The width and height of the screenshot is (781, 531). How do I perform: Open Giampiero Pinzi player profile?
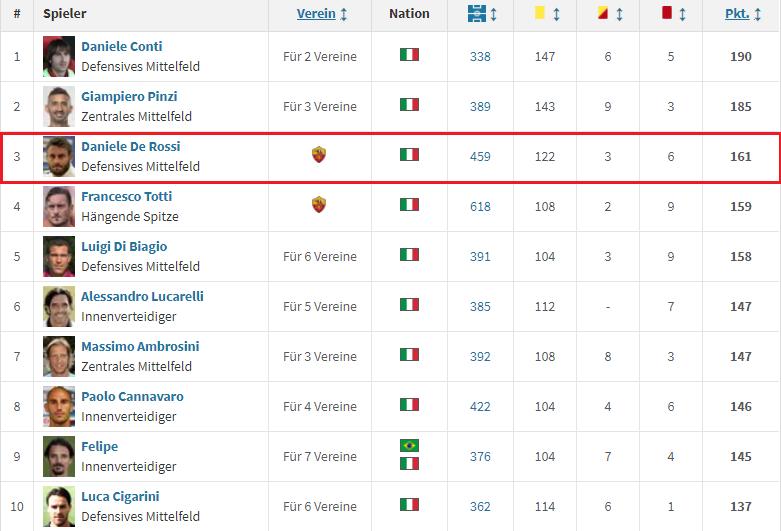[129, 97]
